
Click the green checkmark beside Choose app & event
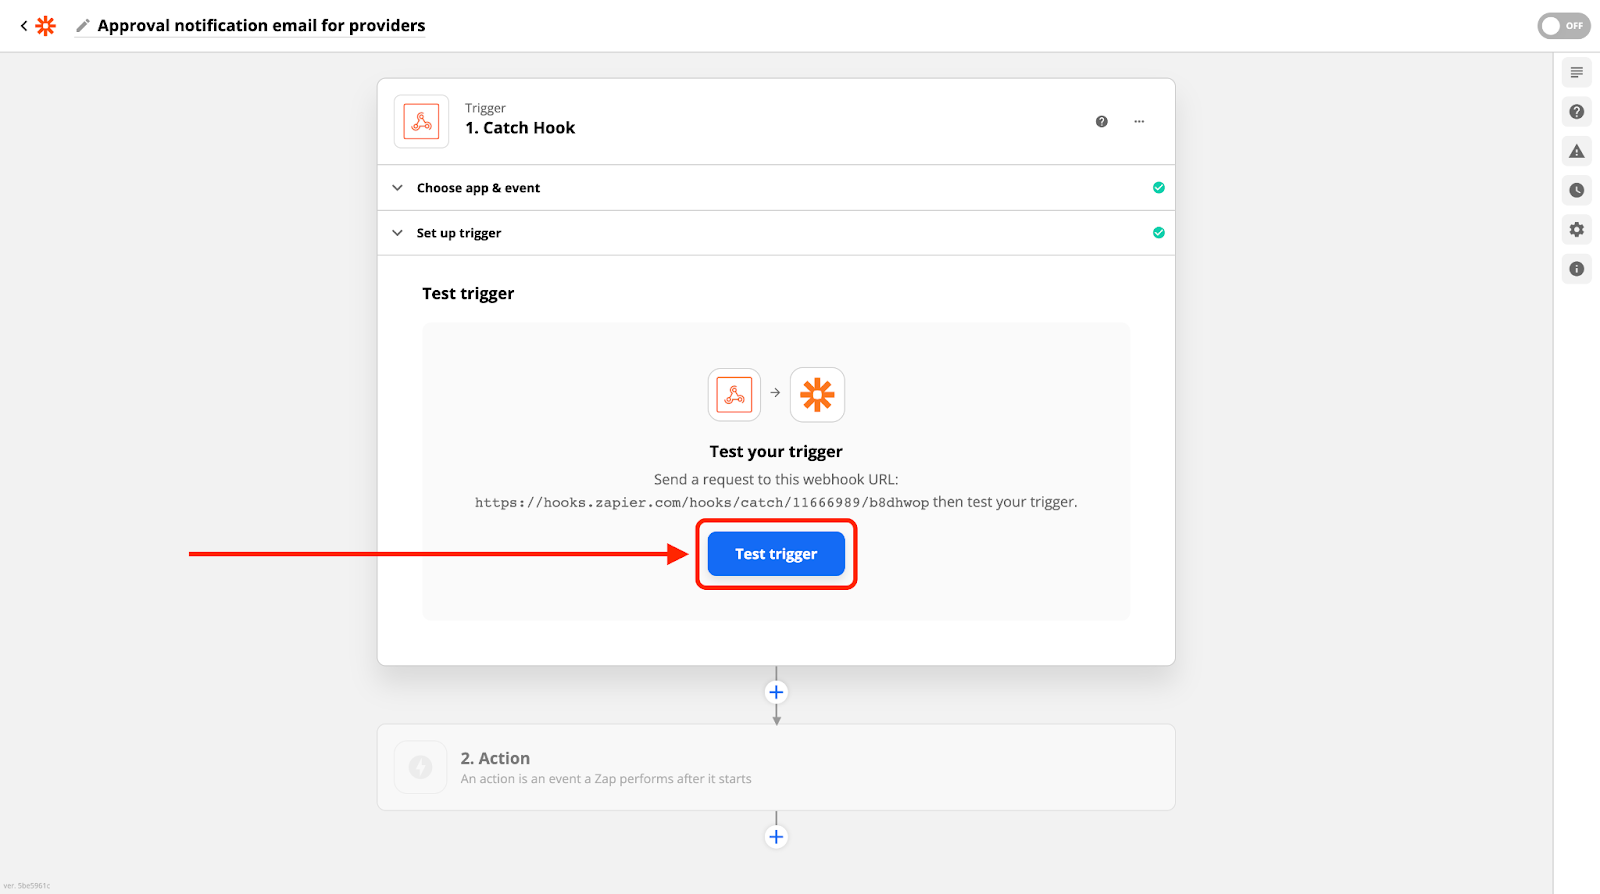point(1159,188)
